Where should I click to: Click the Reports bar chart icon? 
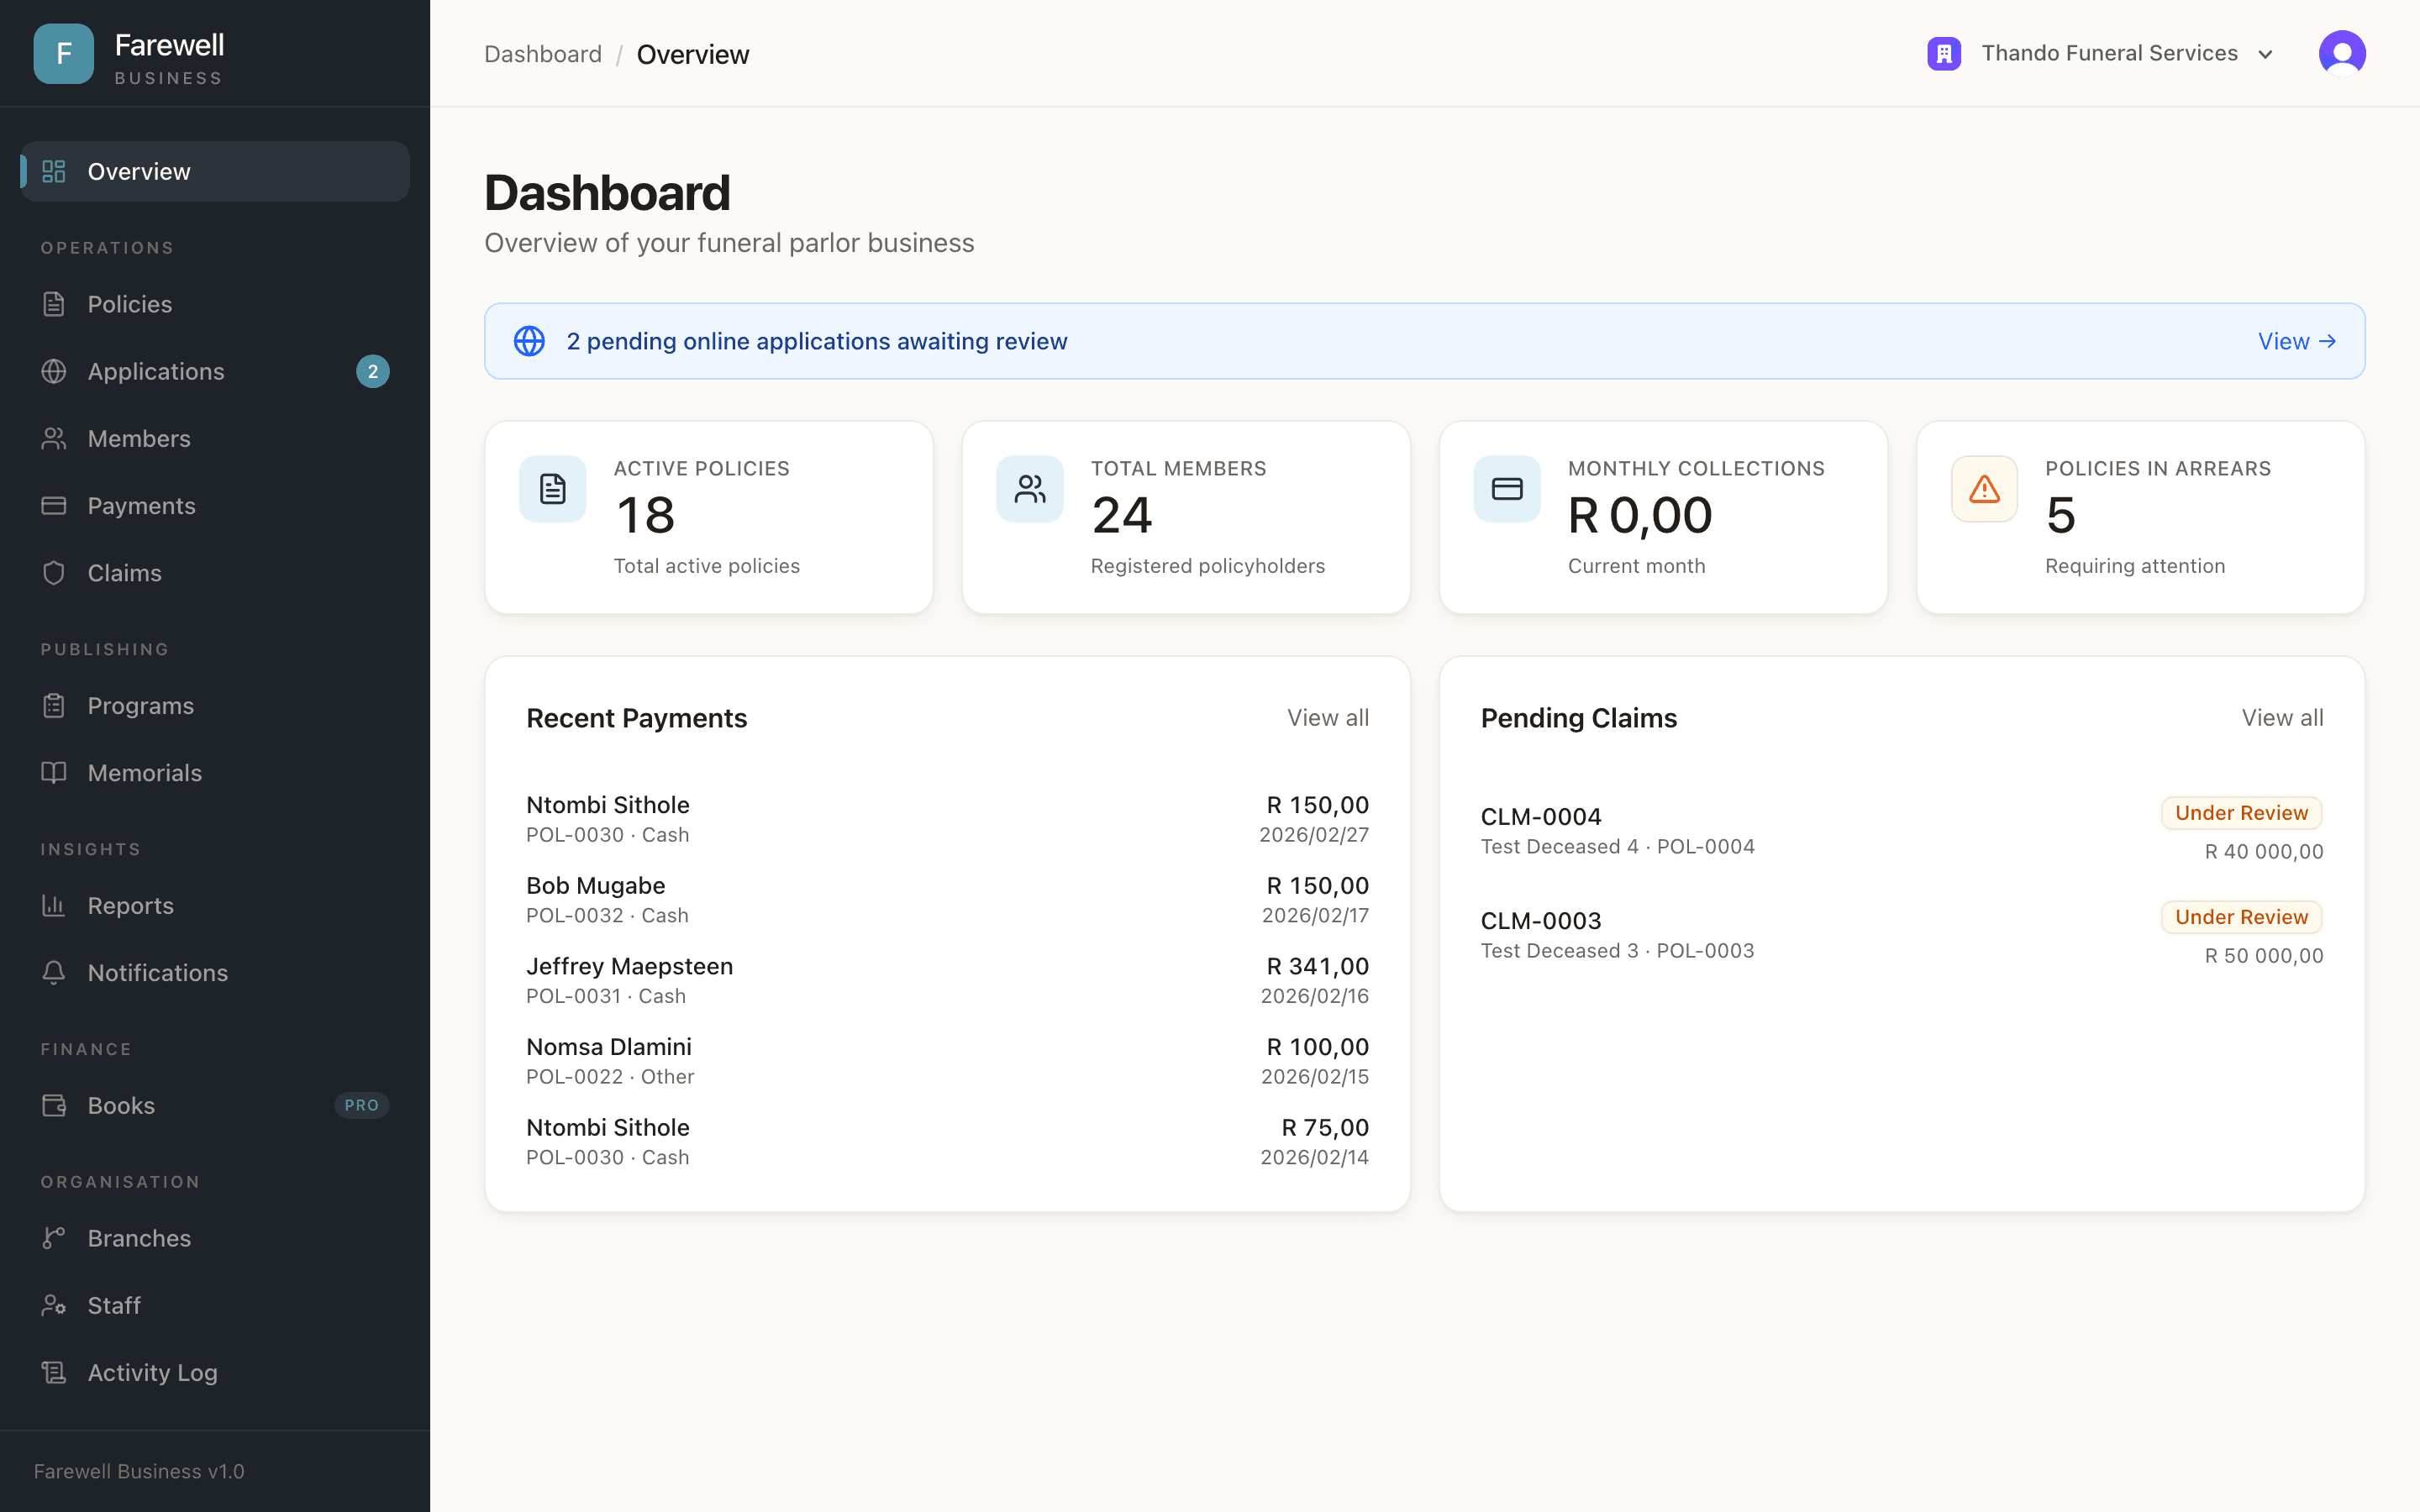point(54,906)
